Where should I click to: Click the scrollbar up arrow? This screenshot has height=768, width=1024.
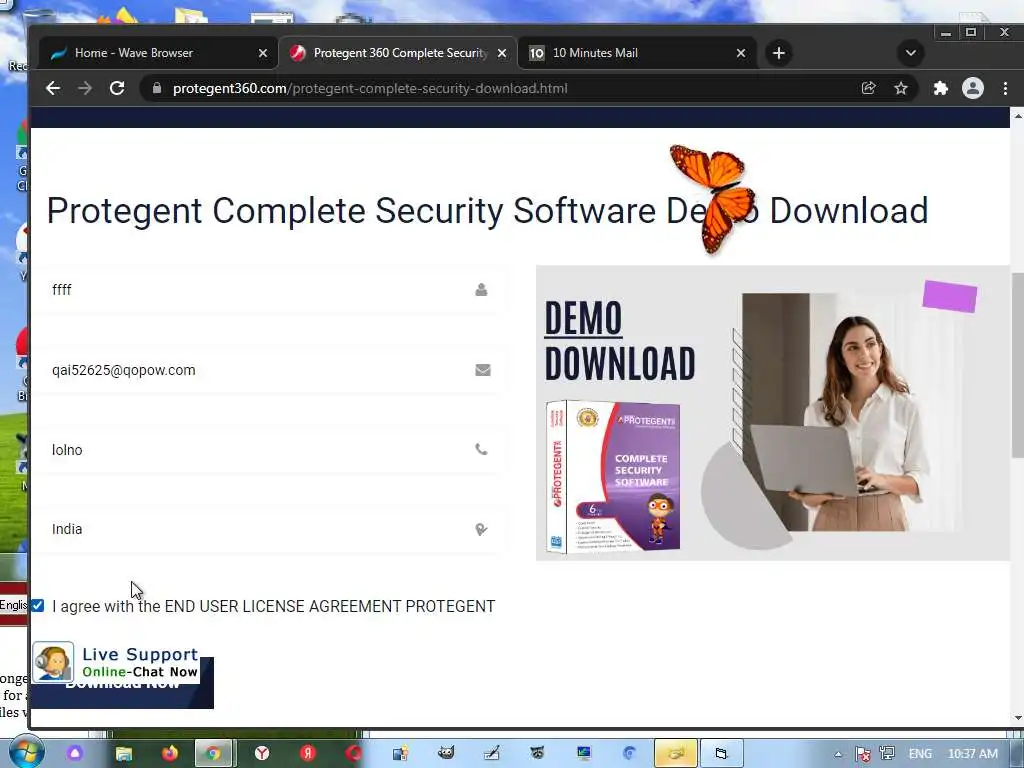coord(1017,116)
